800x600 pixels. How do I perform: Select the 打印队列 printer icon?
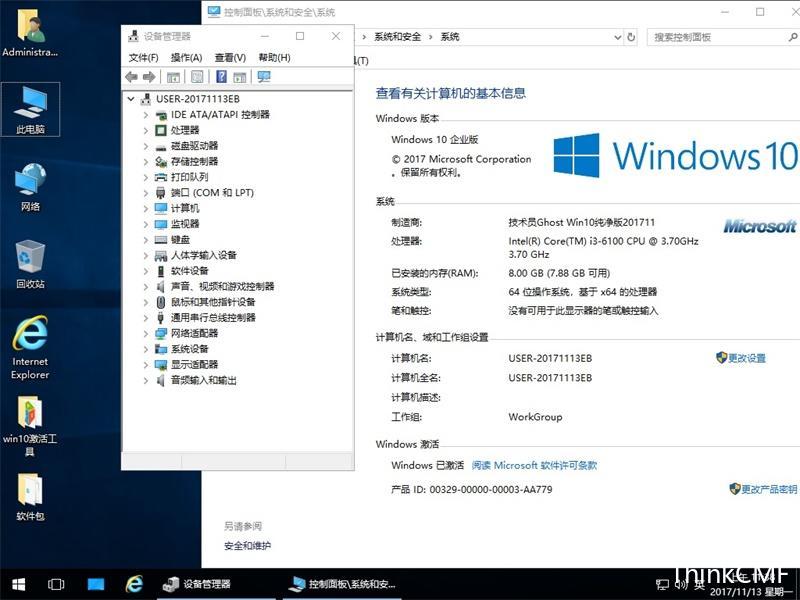[161, 177]
